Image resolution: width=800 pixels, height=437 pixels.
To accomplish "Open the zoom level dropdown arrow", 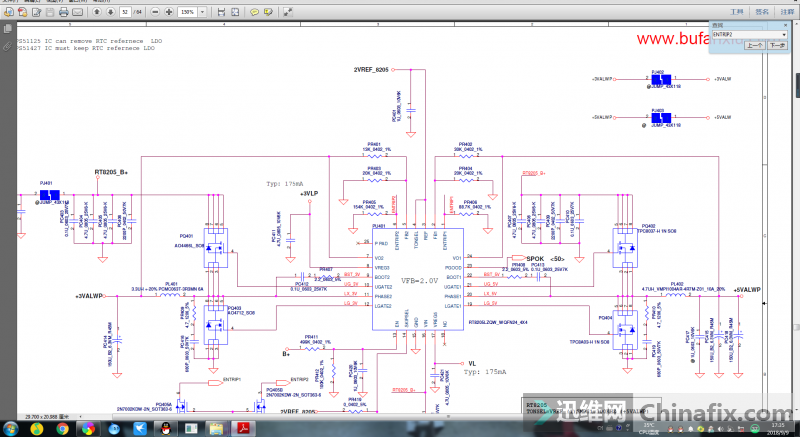I will point(203,12).
